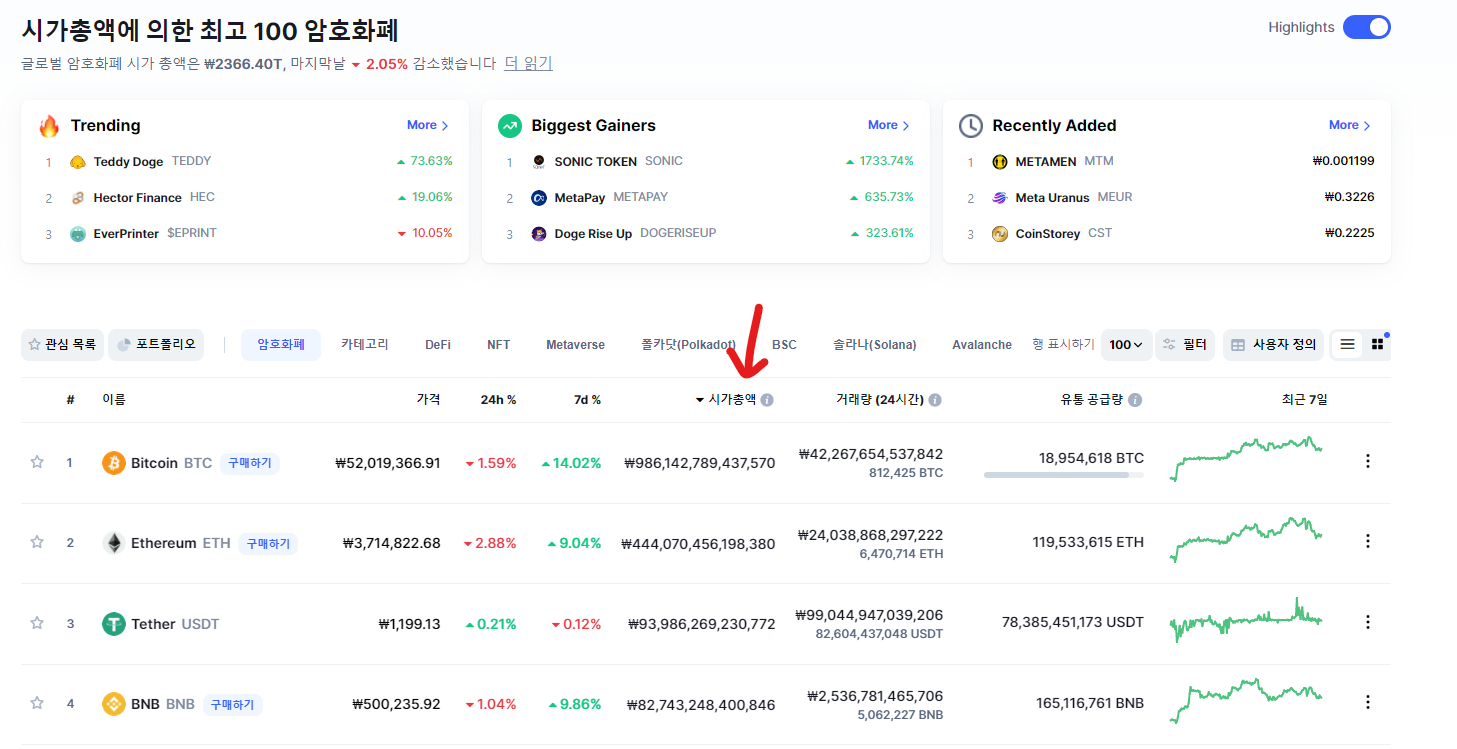This screenshot has height=749, width=1457.
Task: Select the Metaverse tab
Action: [x=575, y=345]
